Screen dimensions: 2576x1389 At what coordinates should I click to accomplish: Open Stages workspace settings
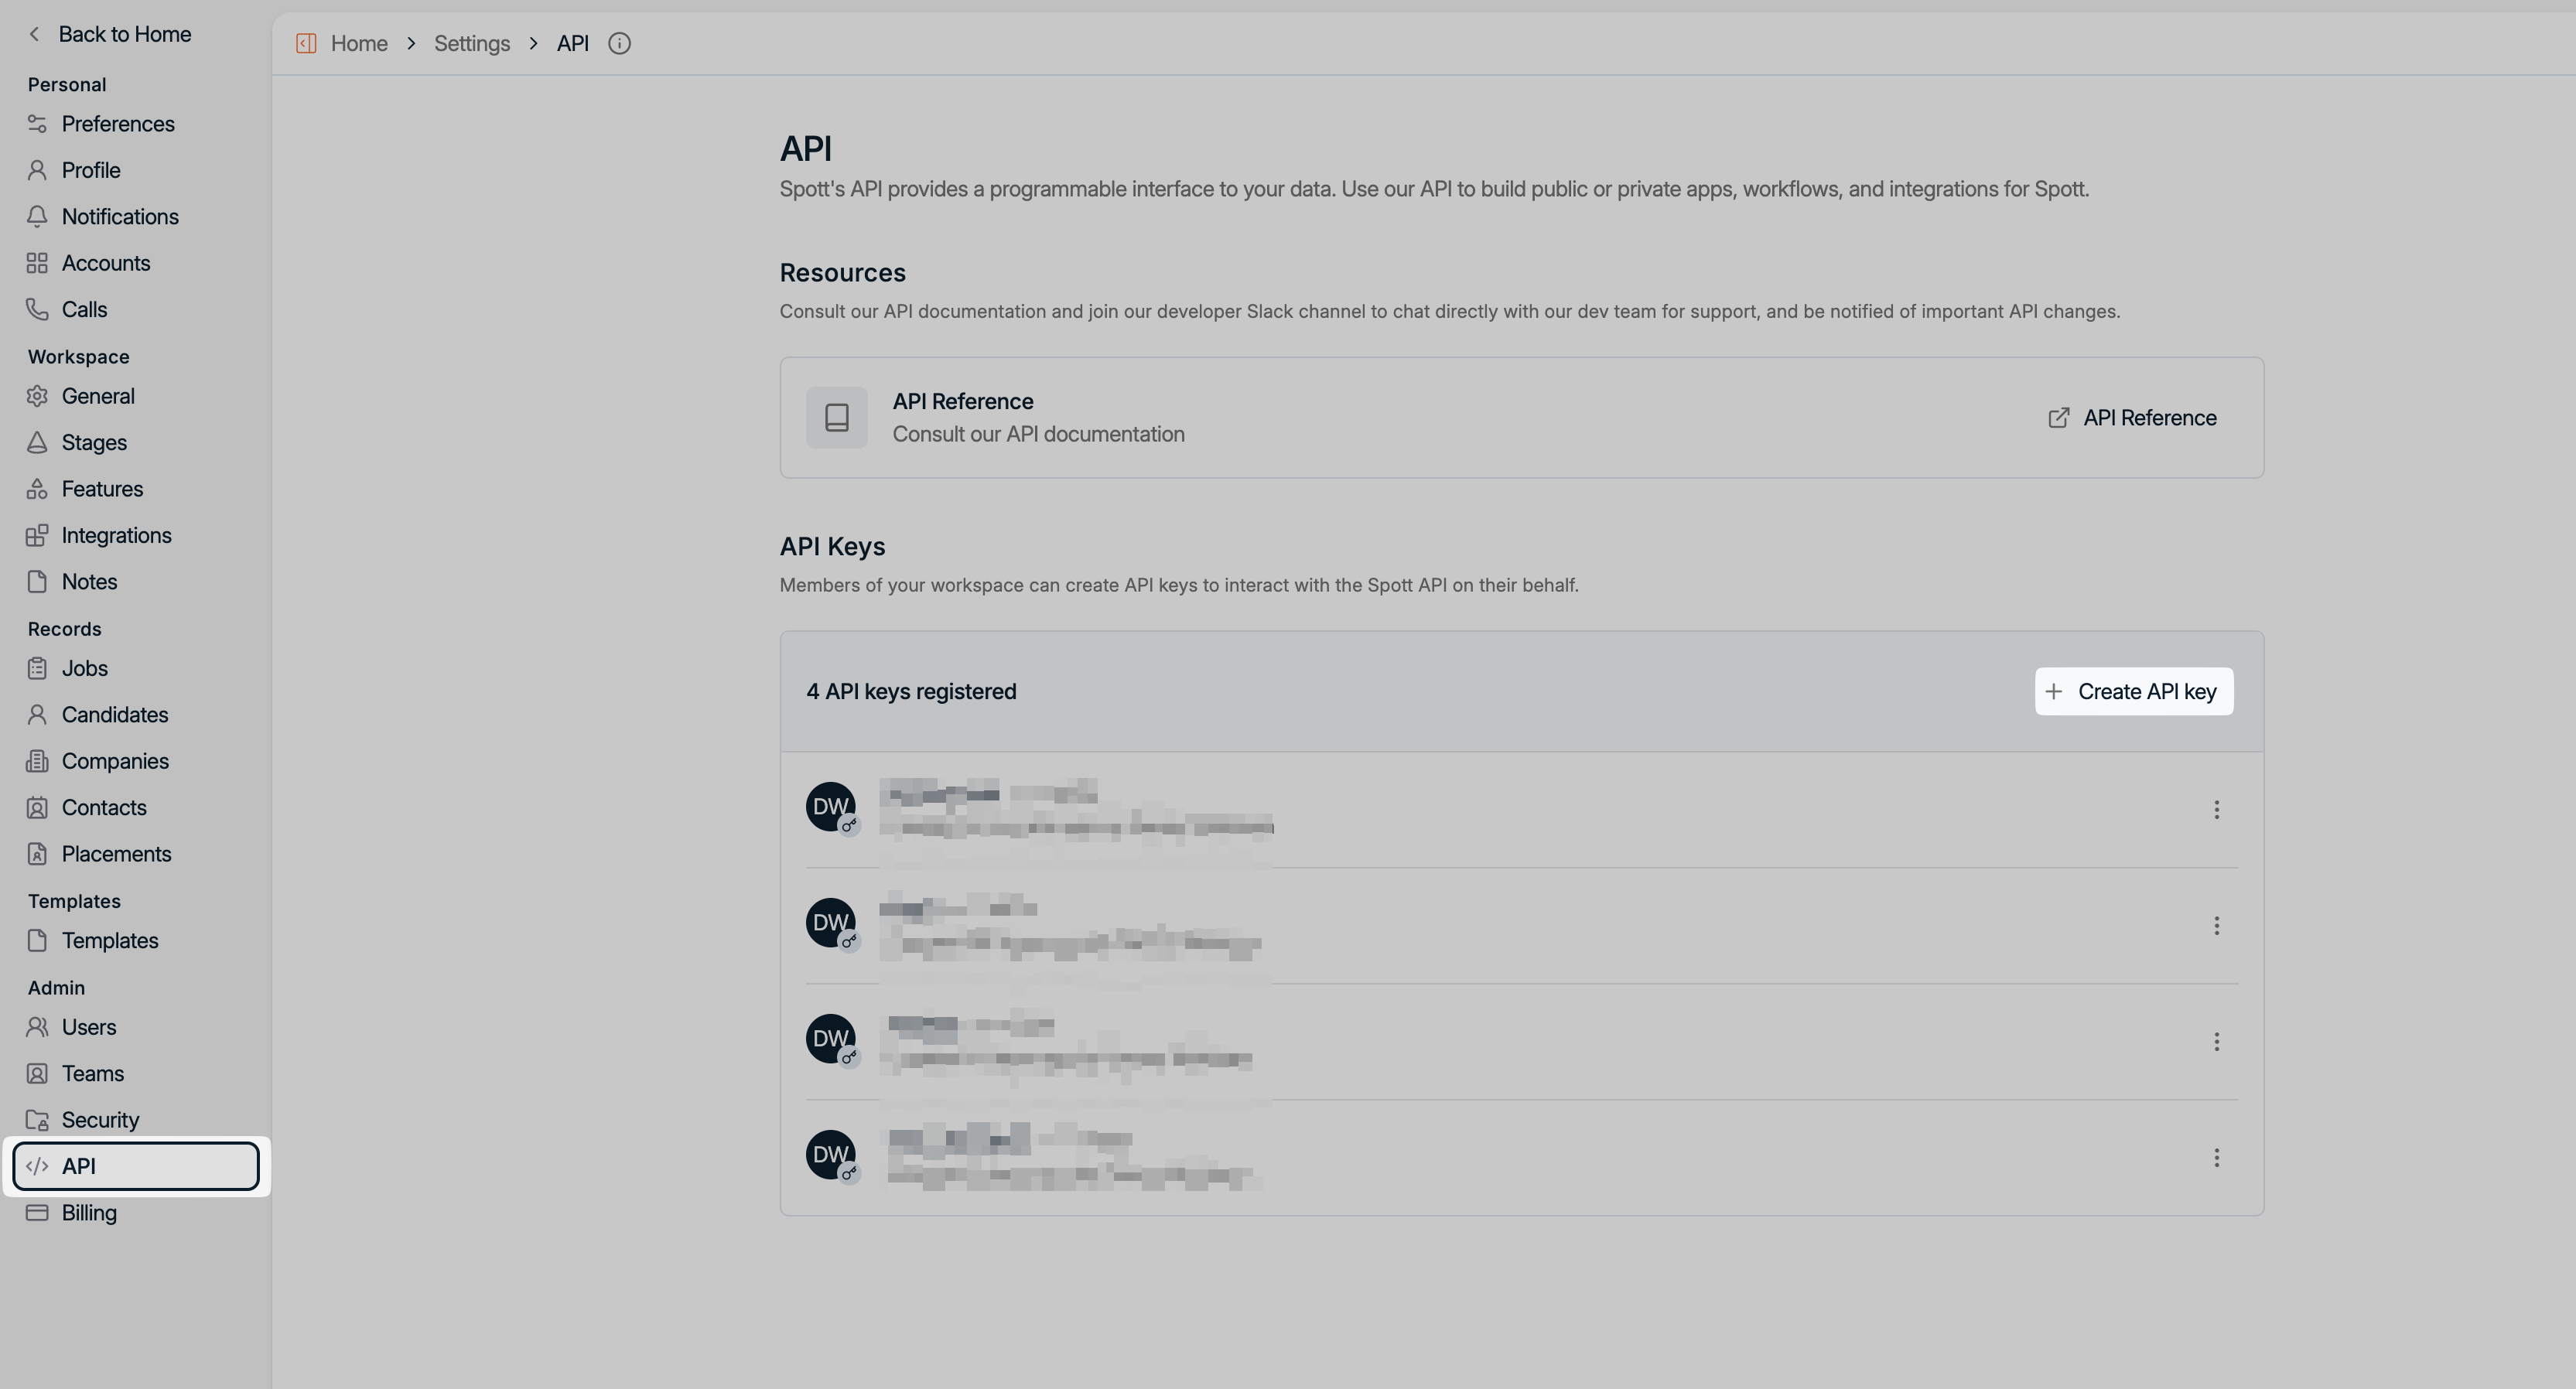point(94,442)
